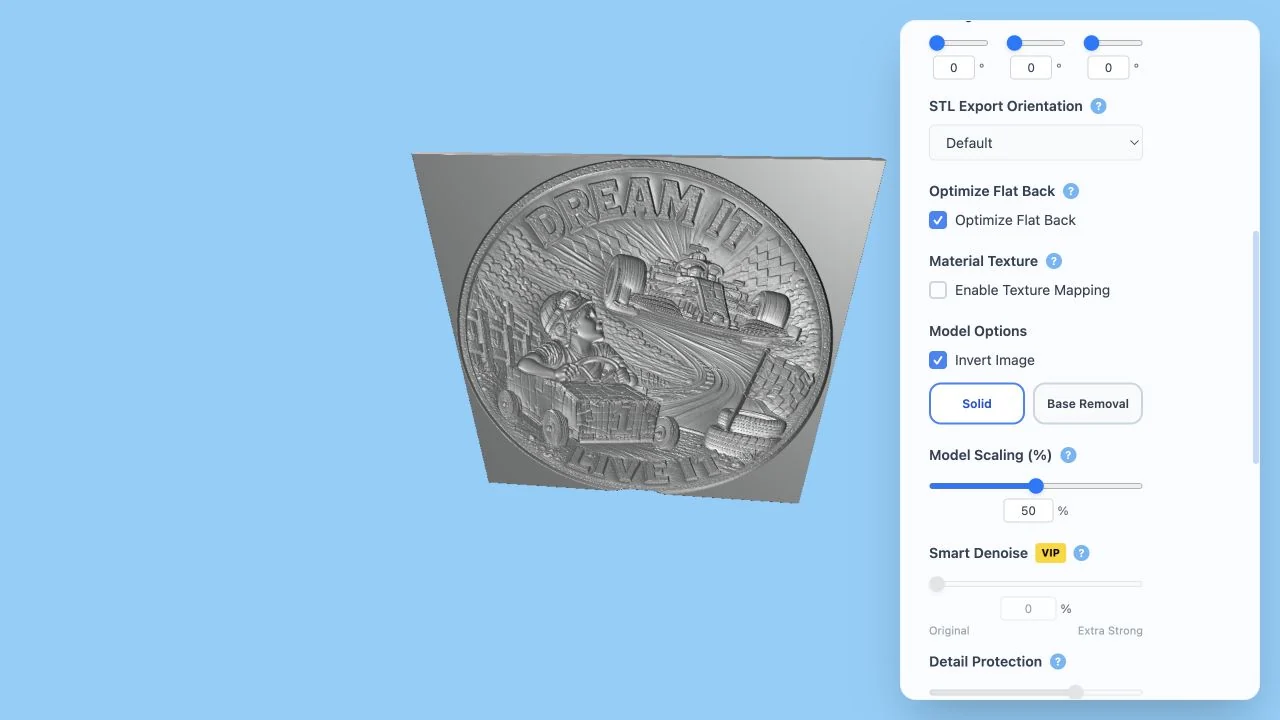Click the Detail Protection question mark icon
This screenshot has height=720, width=1280.
tap(1058, 662)
